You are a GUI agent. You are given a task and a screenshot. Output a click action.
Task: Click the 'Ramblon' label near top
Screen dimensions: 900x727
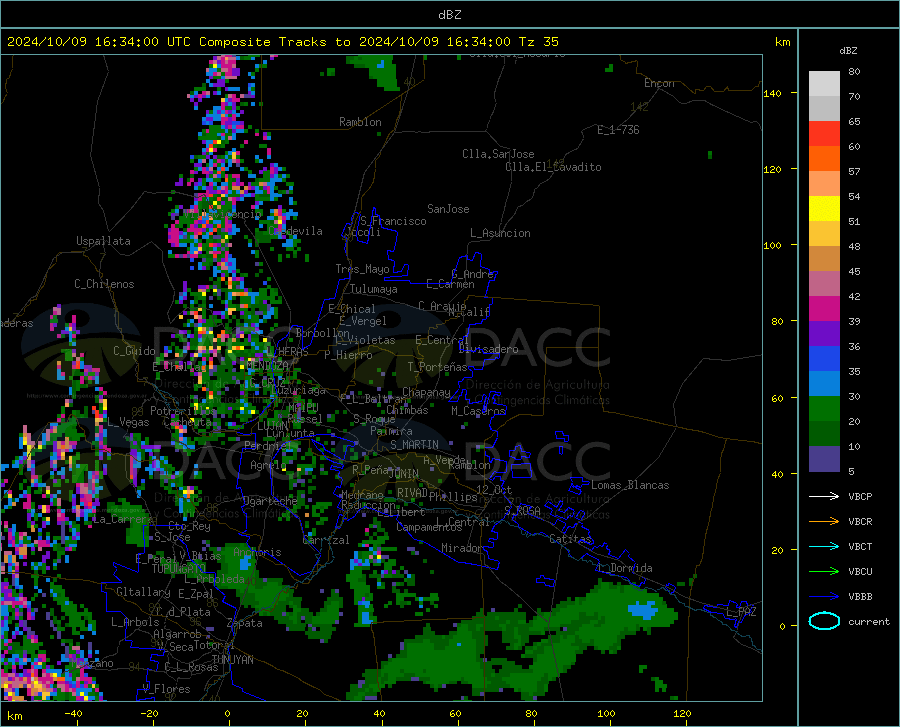click(x=360, y=122)
